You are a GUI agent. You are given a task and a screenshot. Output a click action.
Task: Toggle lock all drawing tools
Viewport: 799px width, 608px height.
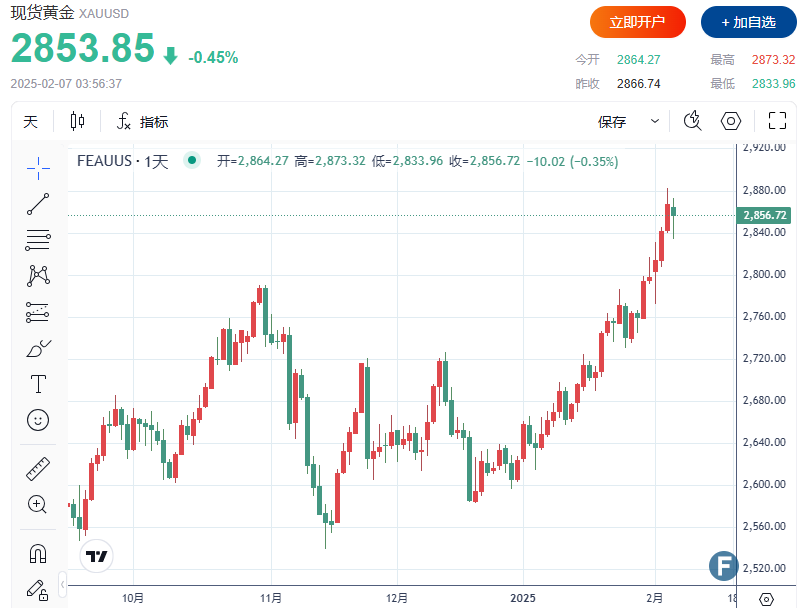click(x=38, y=589)
